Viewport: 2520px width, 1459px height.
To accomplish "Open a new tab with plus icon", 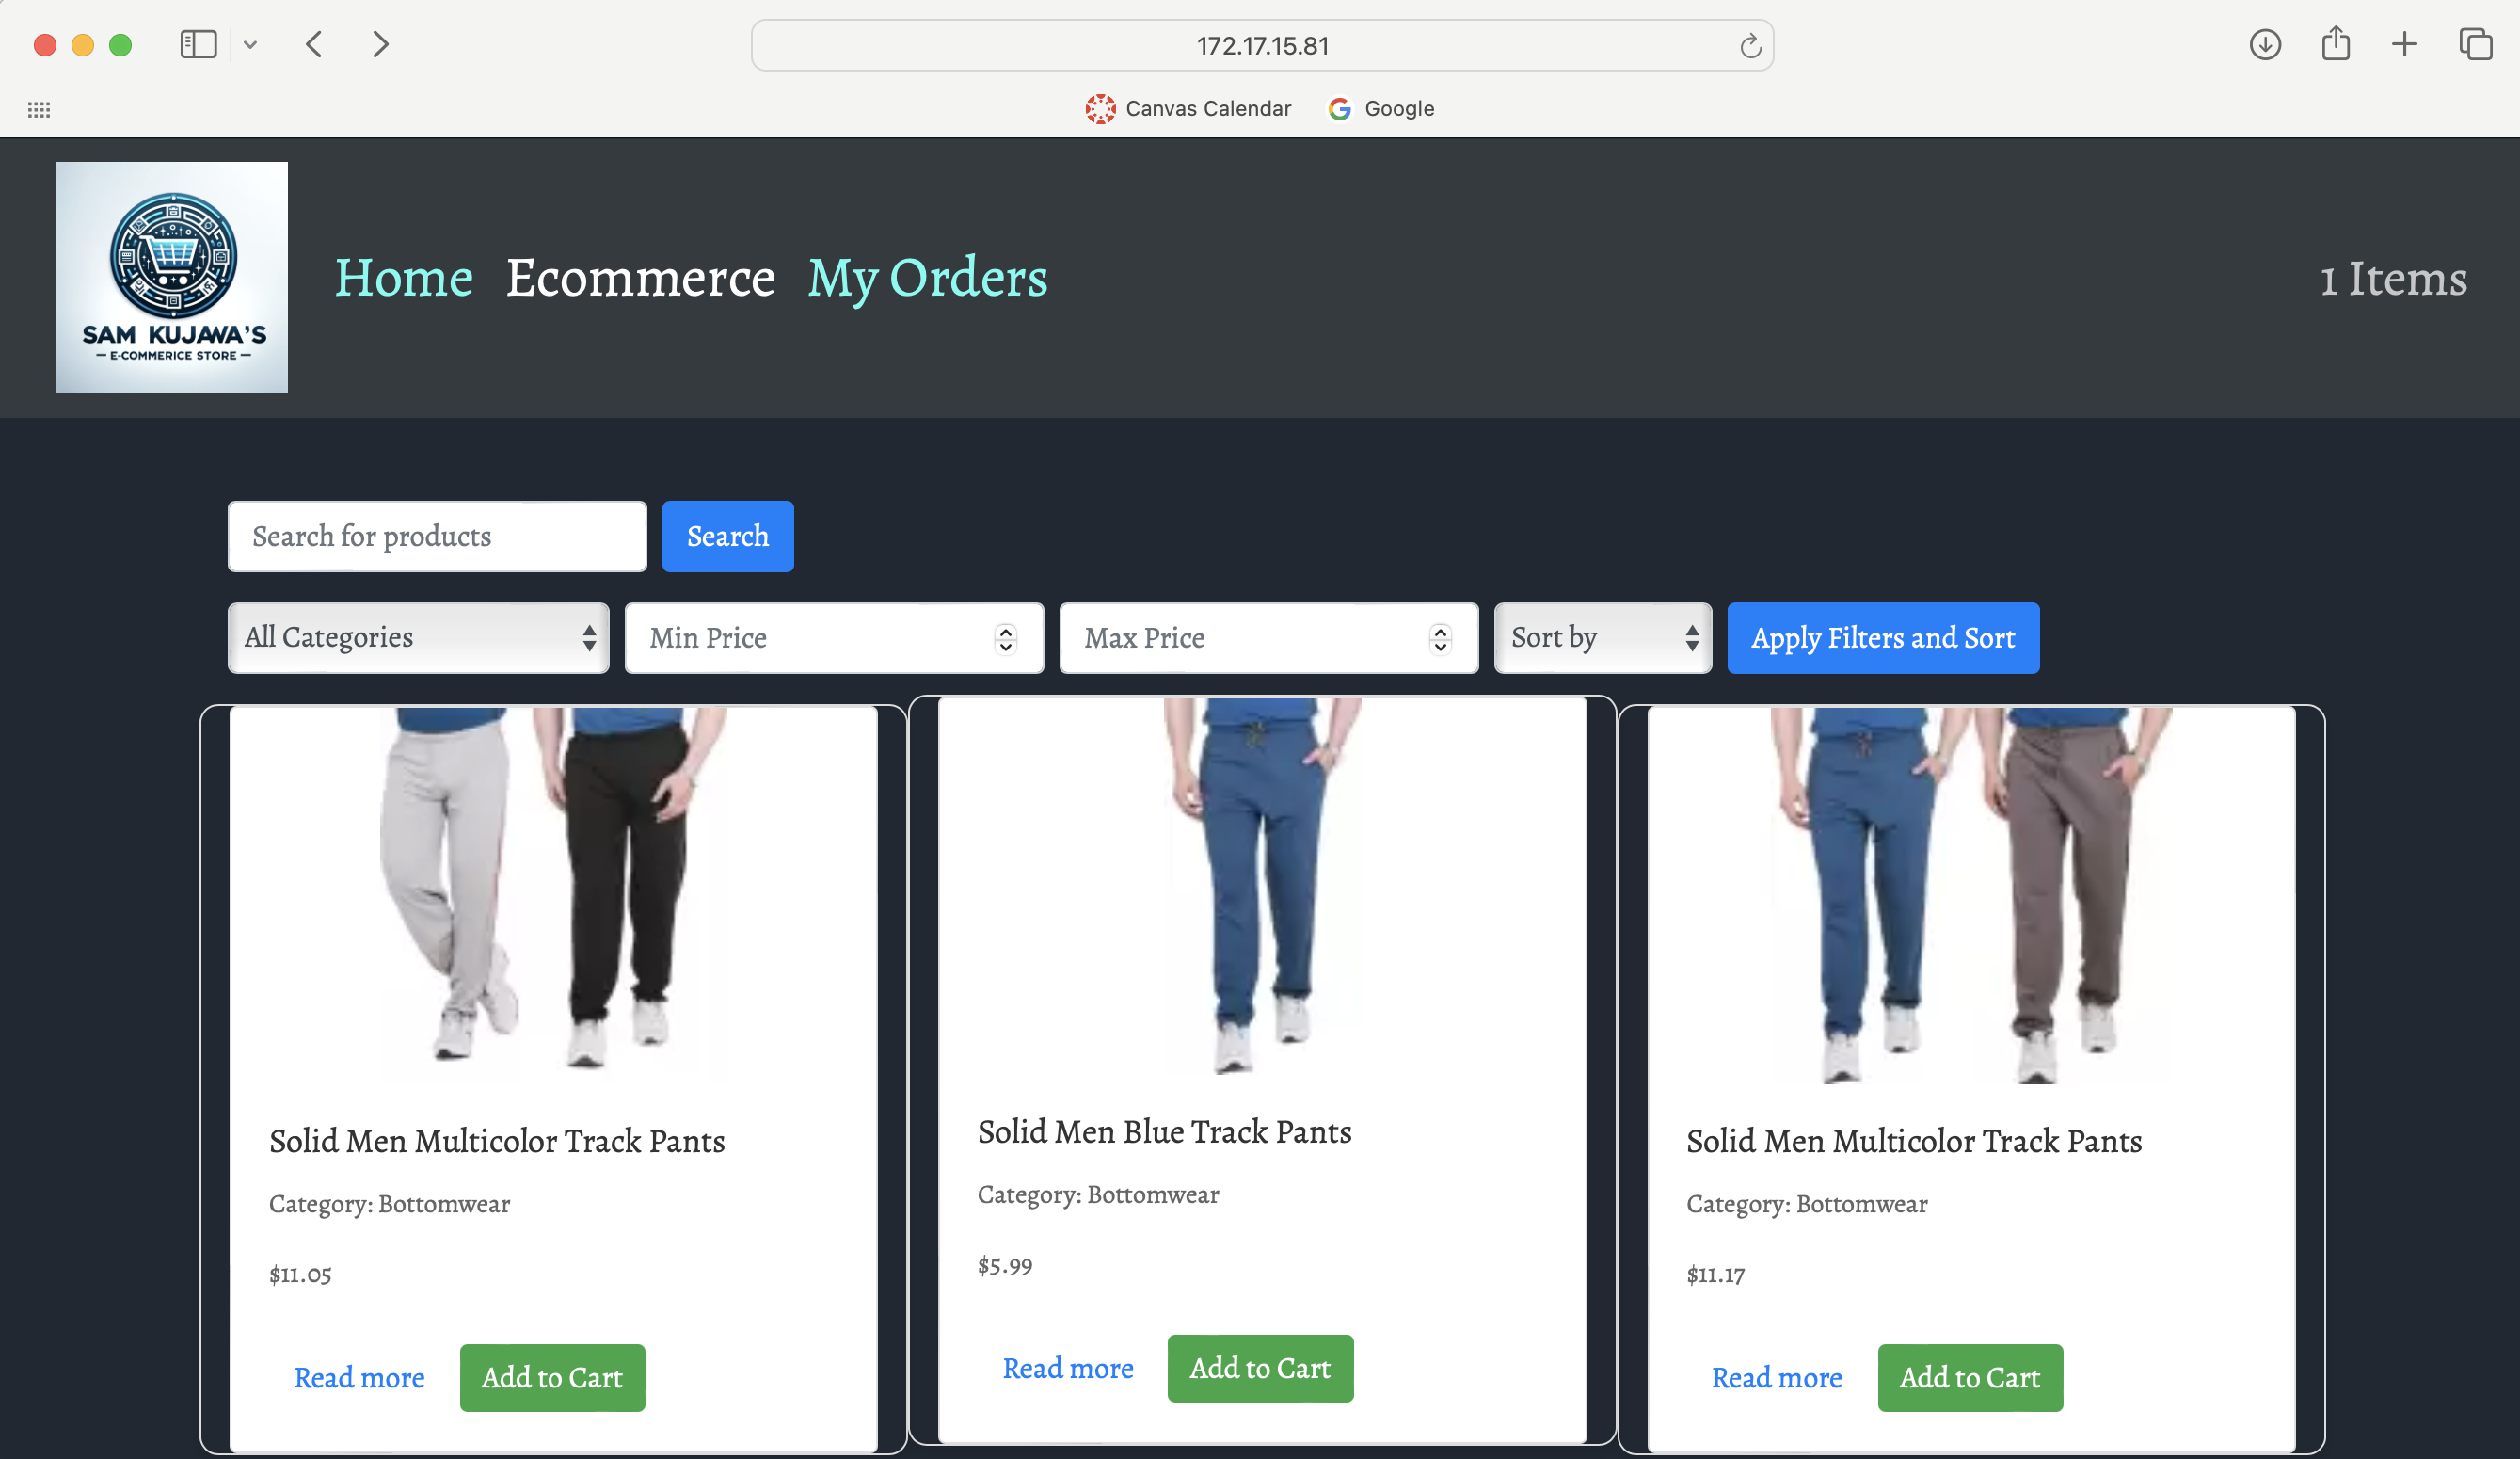I will 2404,44.
